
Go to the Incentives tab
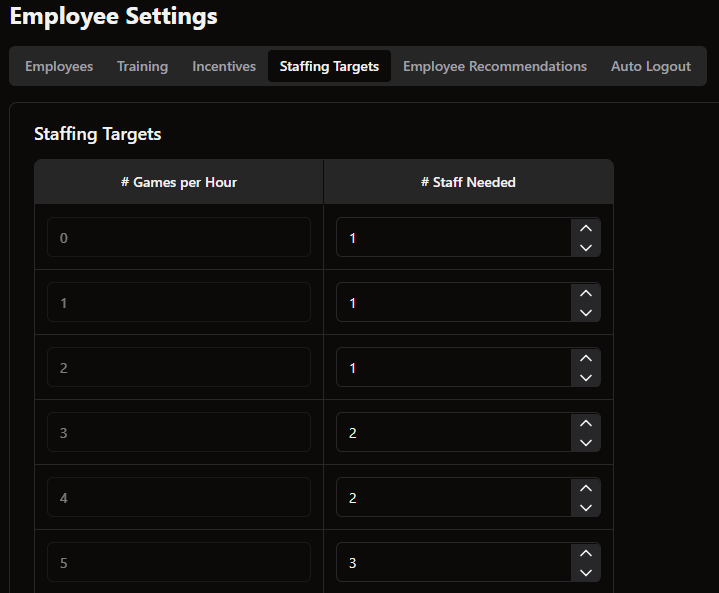[x=224, y=66]
